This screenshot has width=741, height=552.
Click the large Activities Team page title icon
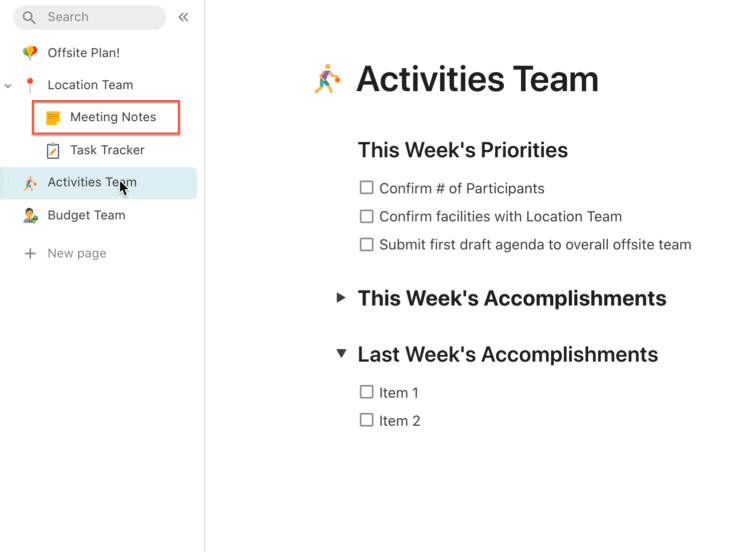coord(327,79)
